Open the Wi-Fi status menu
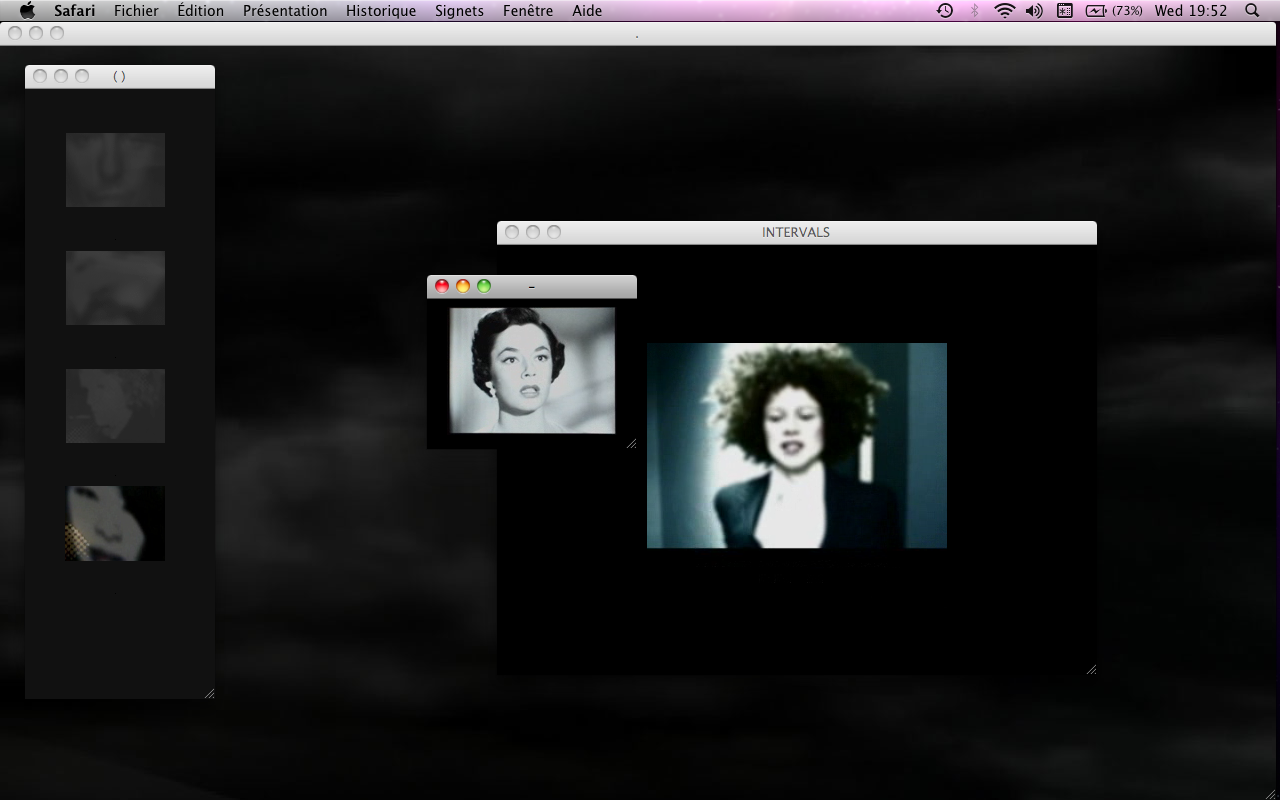 click(x=1004, y=11)
